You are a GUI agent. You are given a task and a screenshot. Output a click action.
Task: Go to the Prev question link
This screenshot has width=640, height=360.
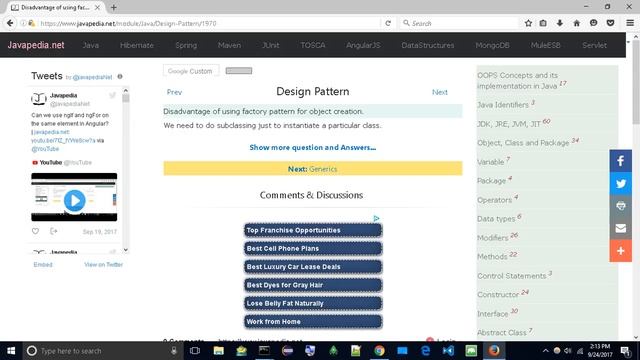pos(174,92)
